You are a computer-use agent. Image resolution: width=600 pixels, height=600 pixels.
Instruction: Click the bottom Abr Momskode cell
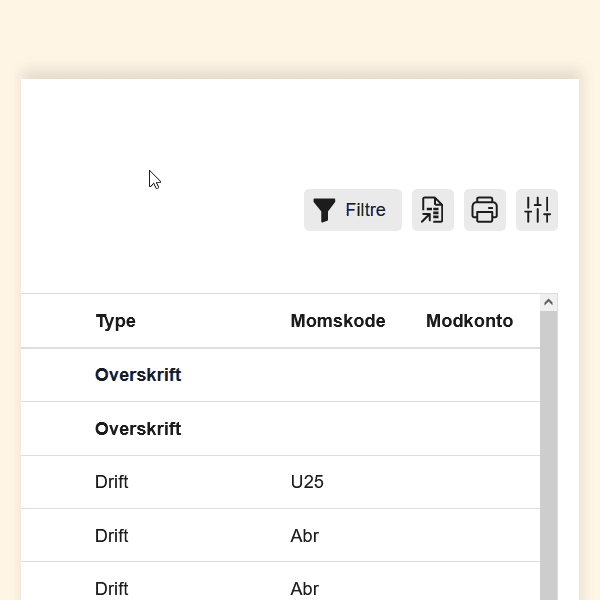305,588
